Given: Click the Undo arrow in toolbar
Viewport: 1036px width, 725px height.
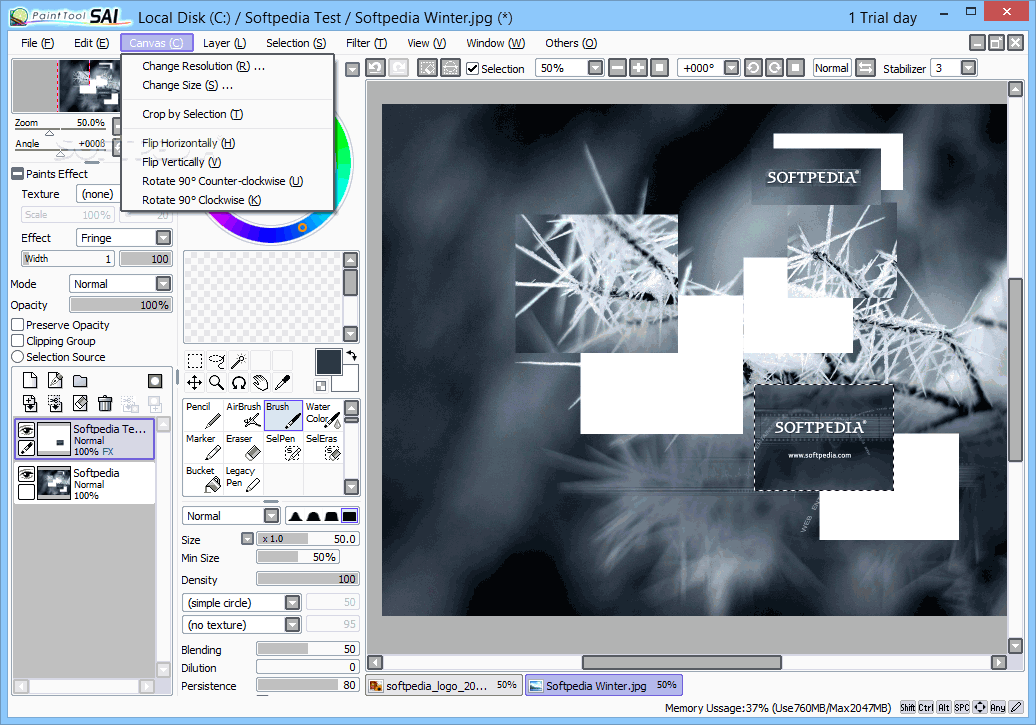Looking at the screenshot, I should coord(375,67).
